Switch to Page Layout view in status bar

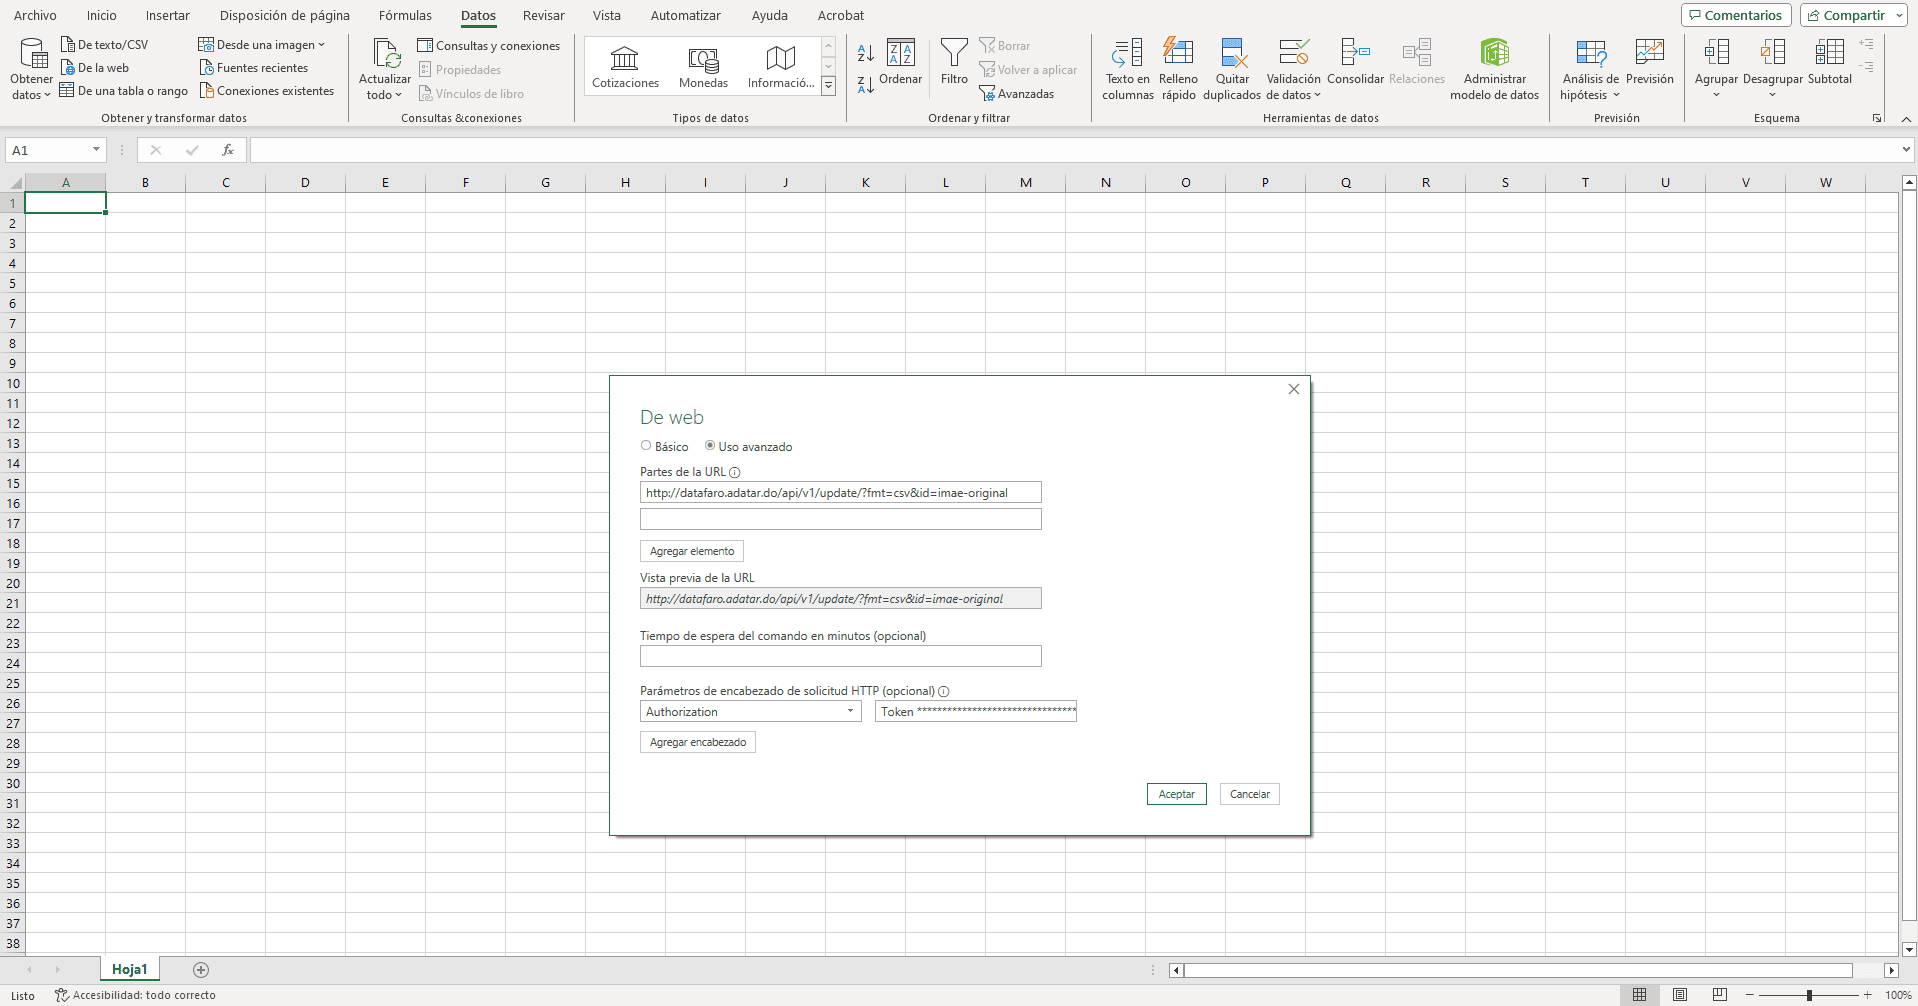1680,995
